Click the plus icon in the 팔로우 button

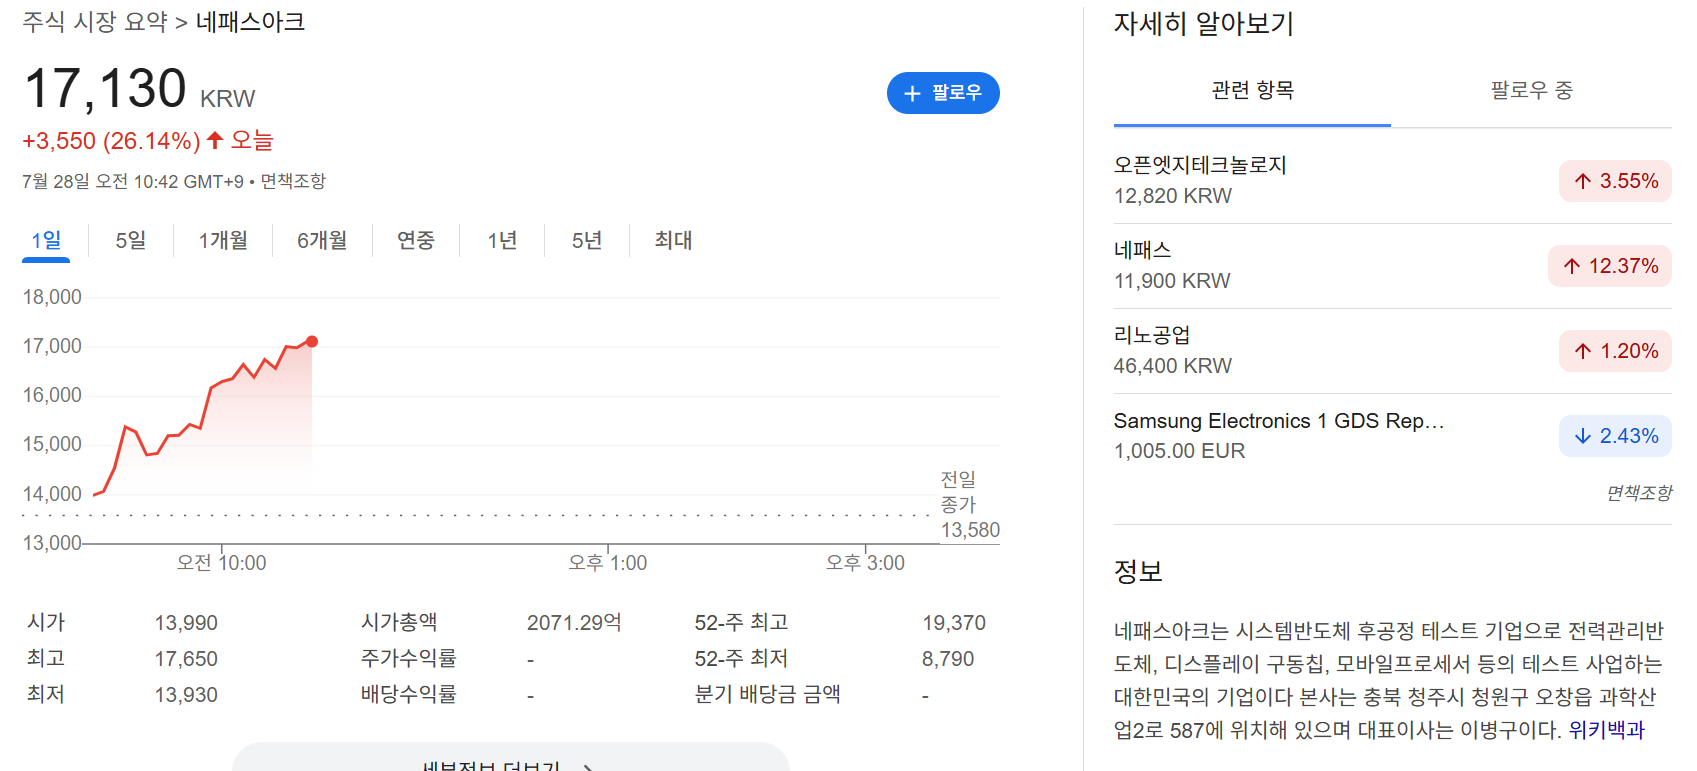tap(911, 93)
